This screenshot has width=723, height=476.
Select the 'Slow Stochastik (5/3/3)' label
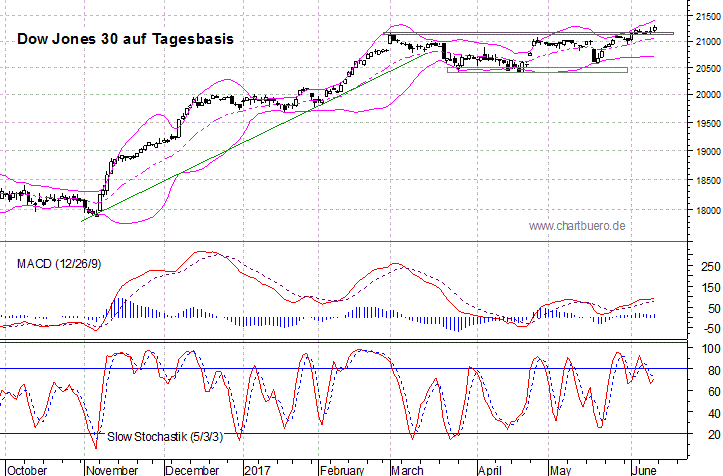tap(165, 436)
